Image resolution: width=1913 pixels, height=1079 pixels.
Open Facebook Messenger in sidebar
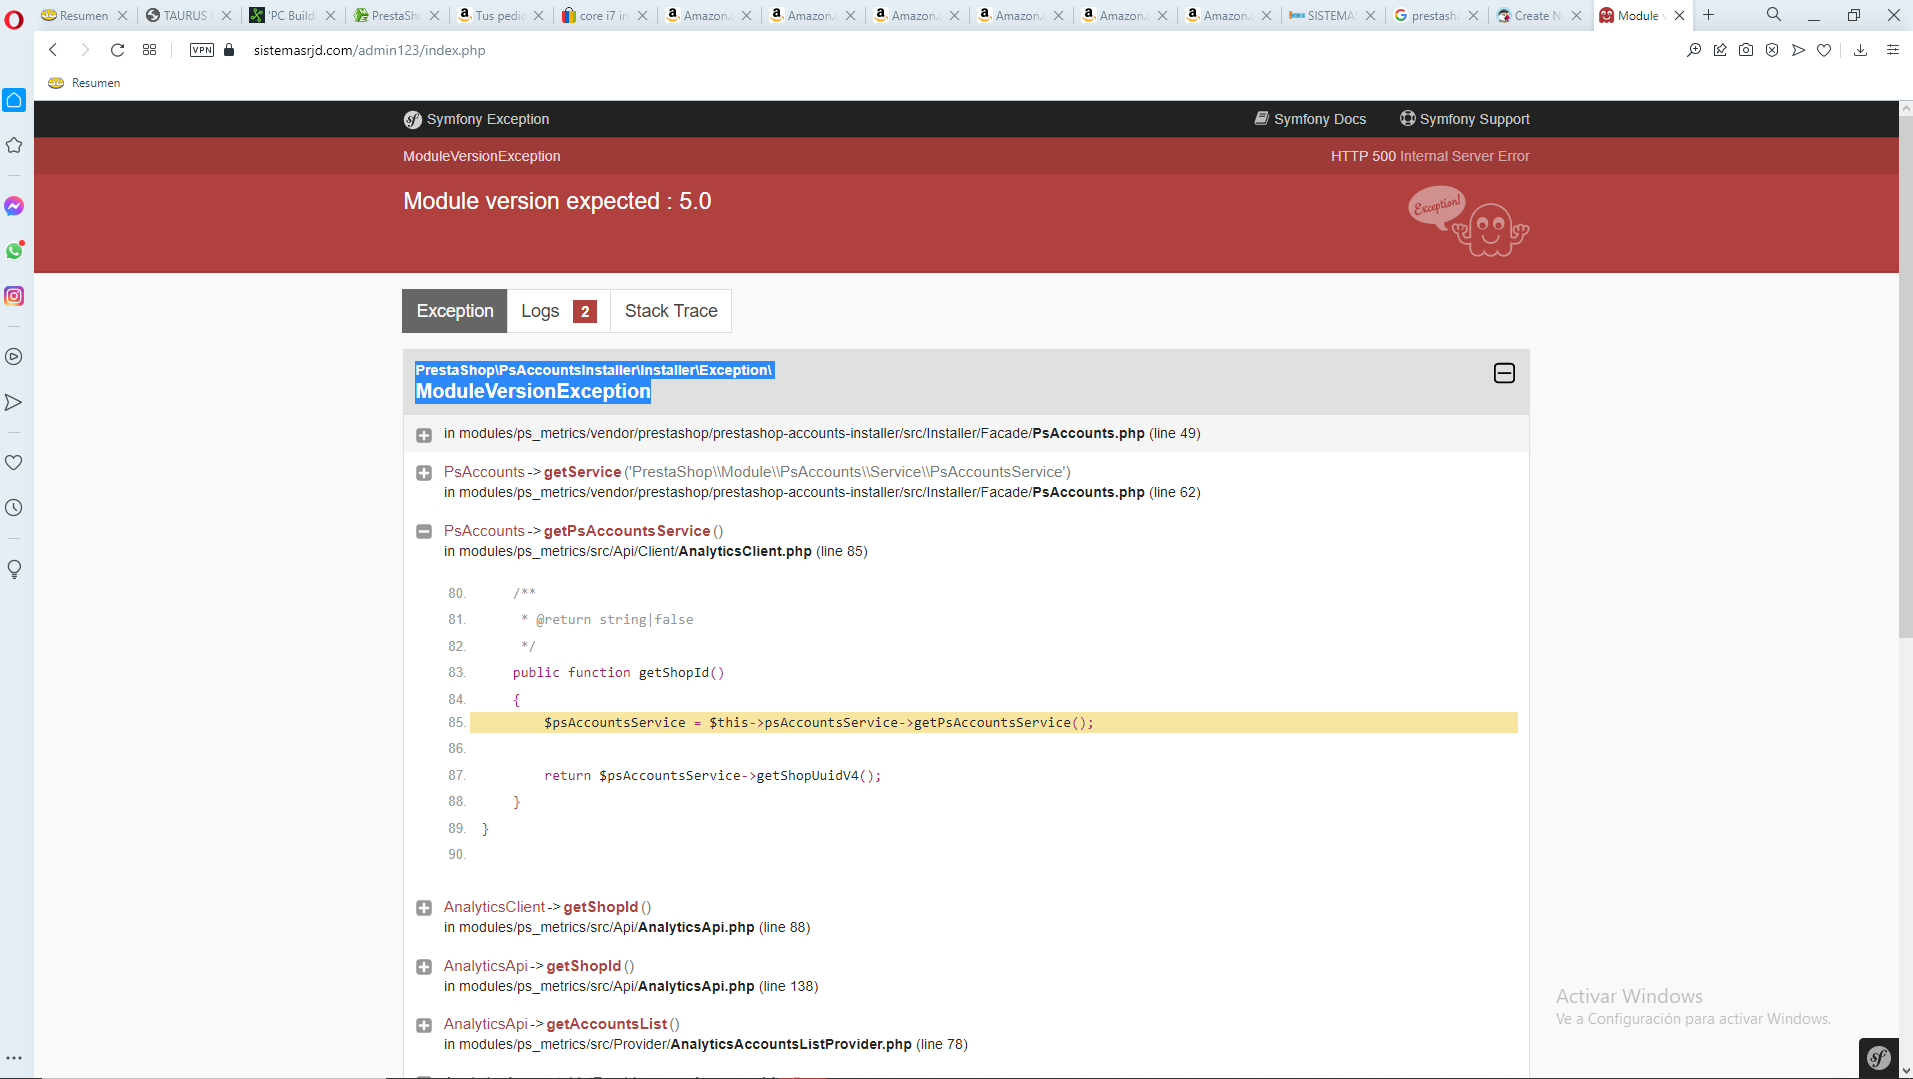click(14, 206)
